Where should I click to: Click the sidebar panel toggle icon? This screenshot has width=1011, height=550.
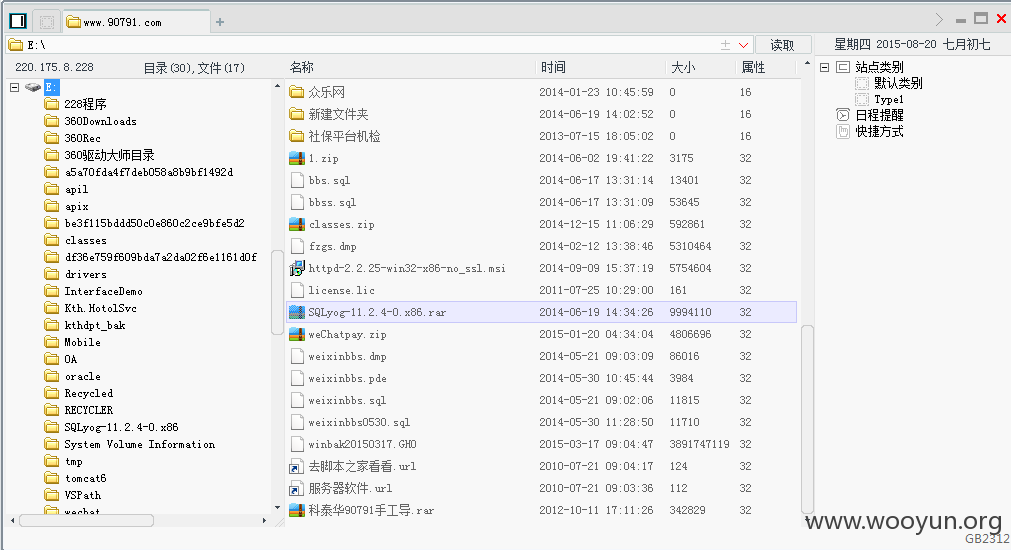click(x=18, y=21)
